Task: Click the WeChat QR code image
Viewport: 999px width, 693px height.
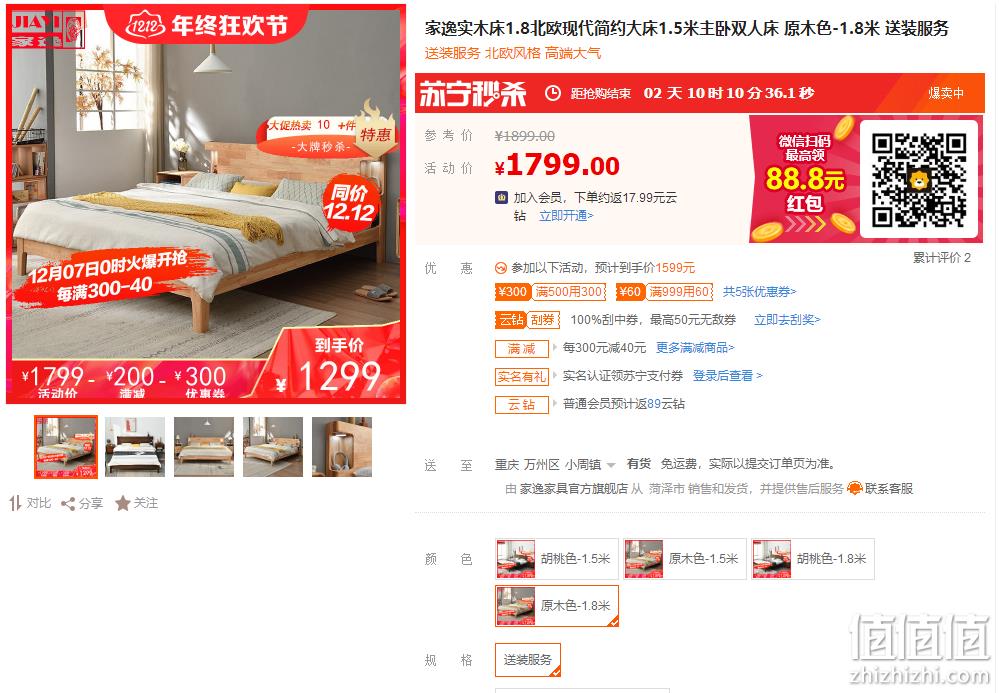Action: coord(918,179)
